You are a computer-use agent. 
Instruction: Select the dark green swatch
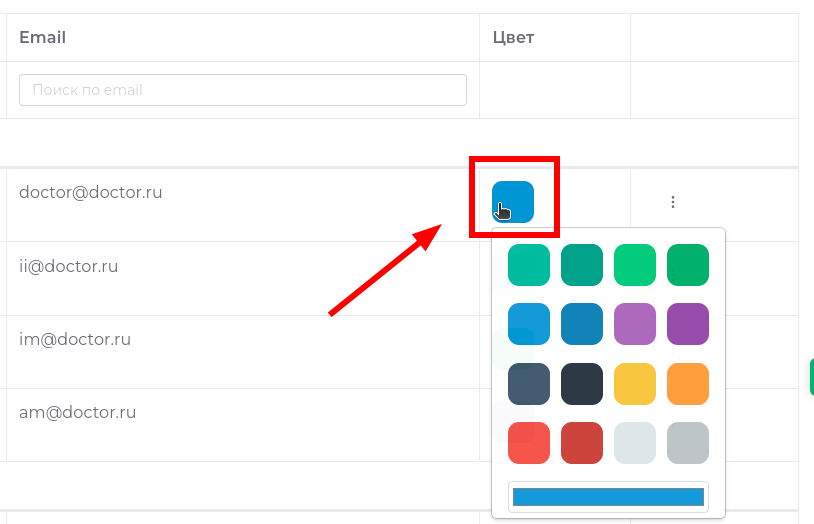[x=688, y=265]
